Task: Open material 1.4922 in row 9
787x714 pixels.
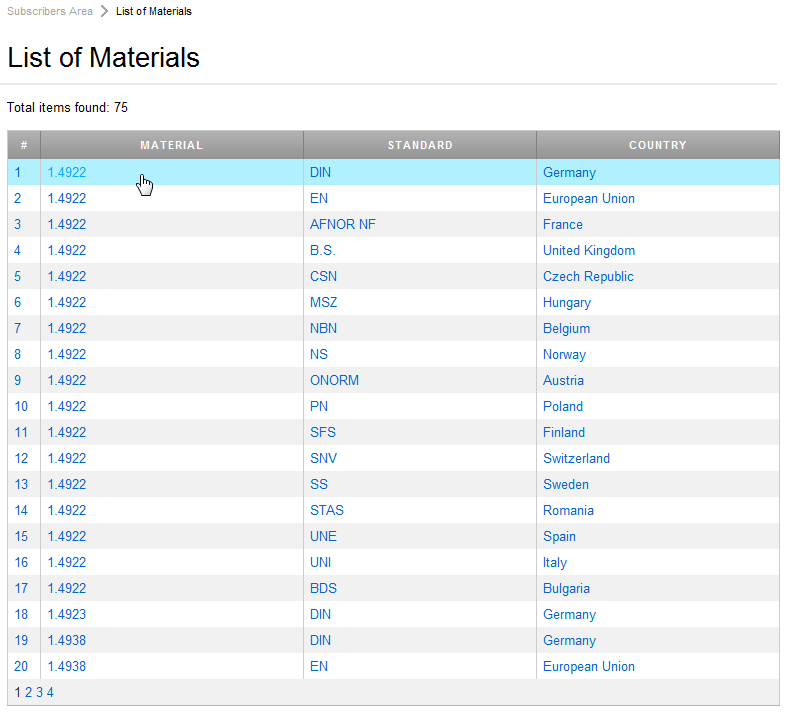Action: click(67, 380)
